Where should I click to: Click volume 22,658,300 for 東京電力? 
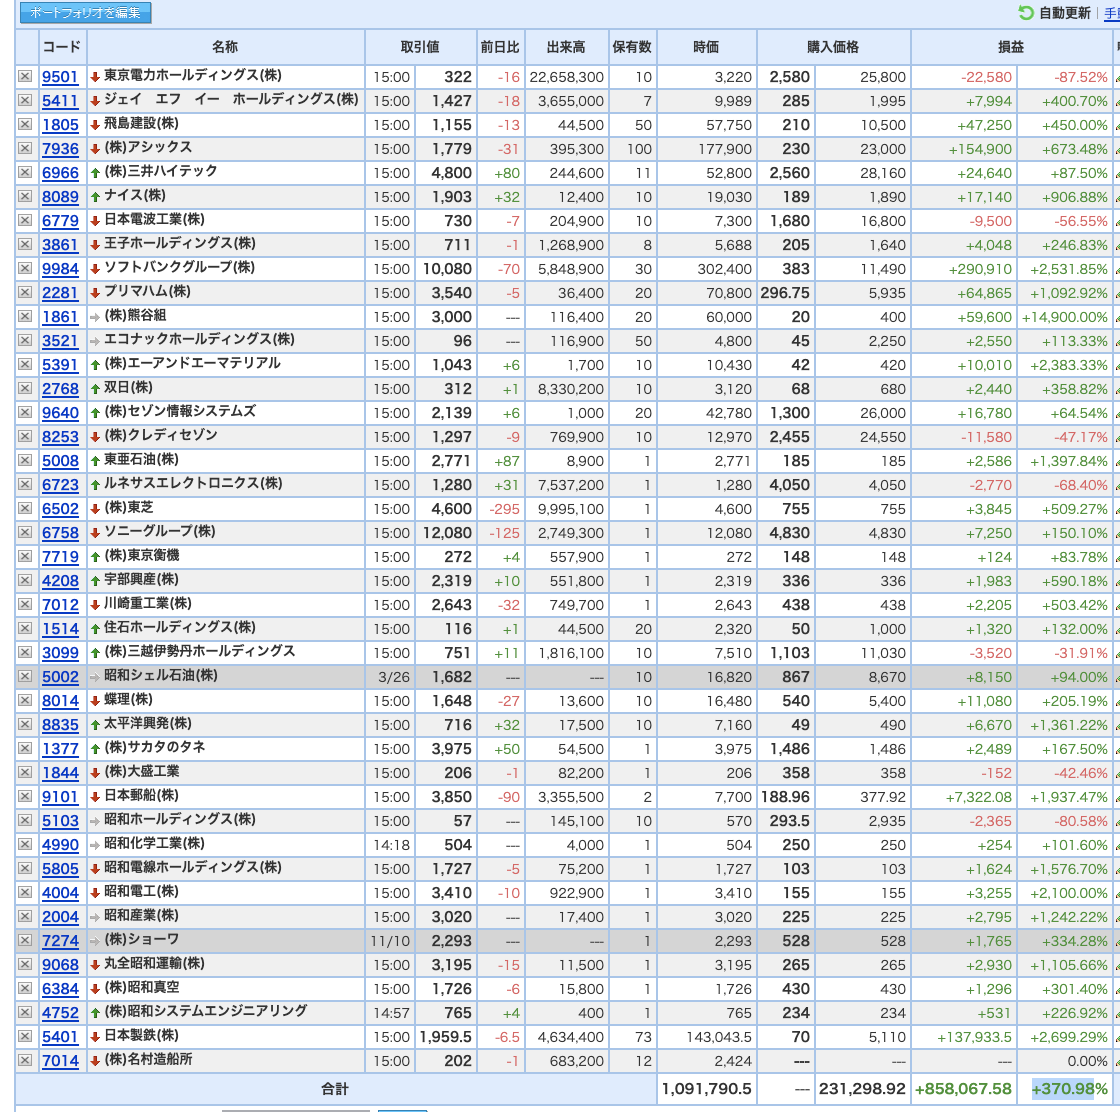coord(566,77)
